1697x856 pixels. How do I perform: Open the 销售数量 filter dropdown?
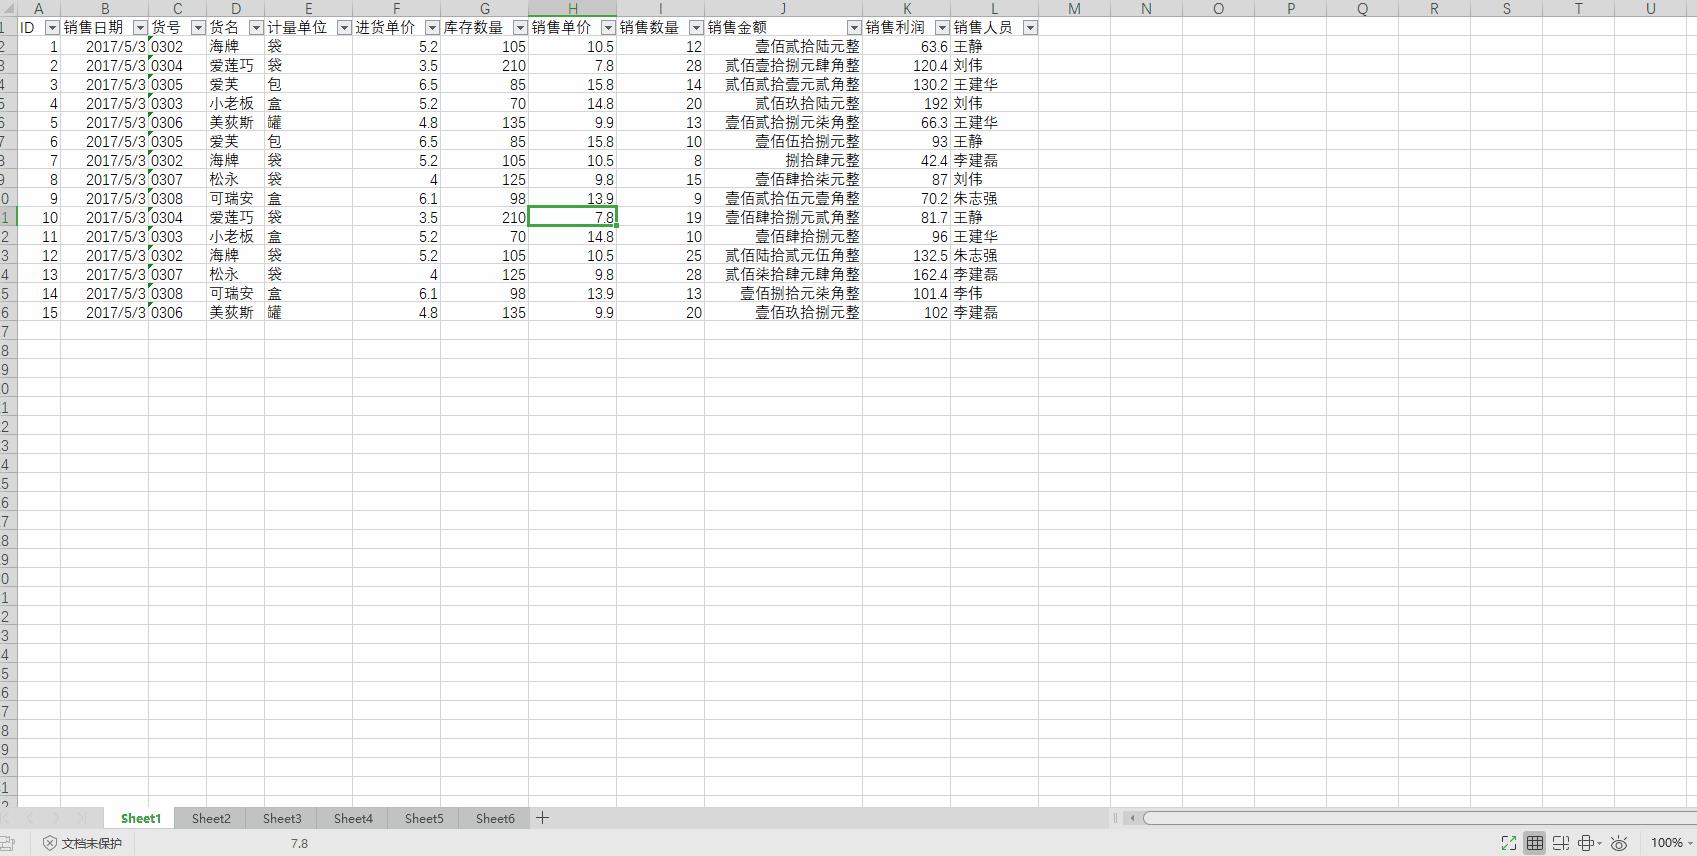[696, 28]
